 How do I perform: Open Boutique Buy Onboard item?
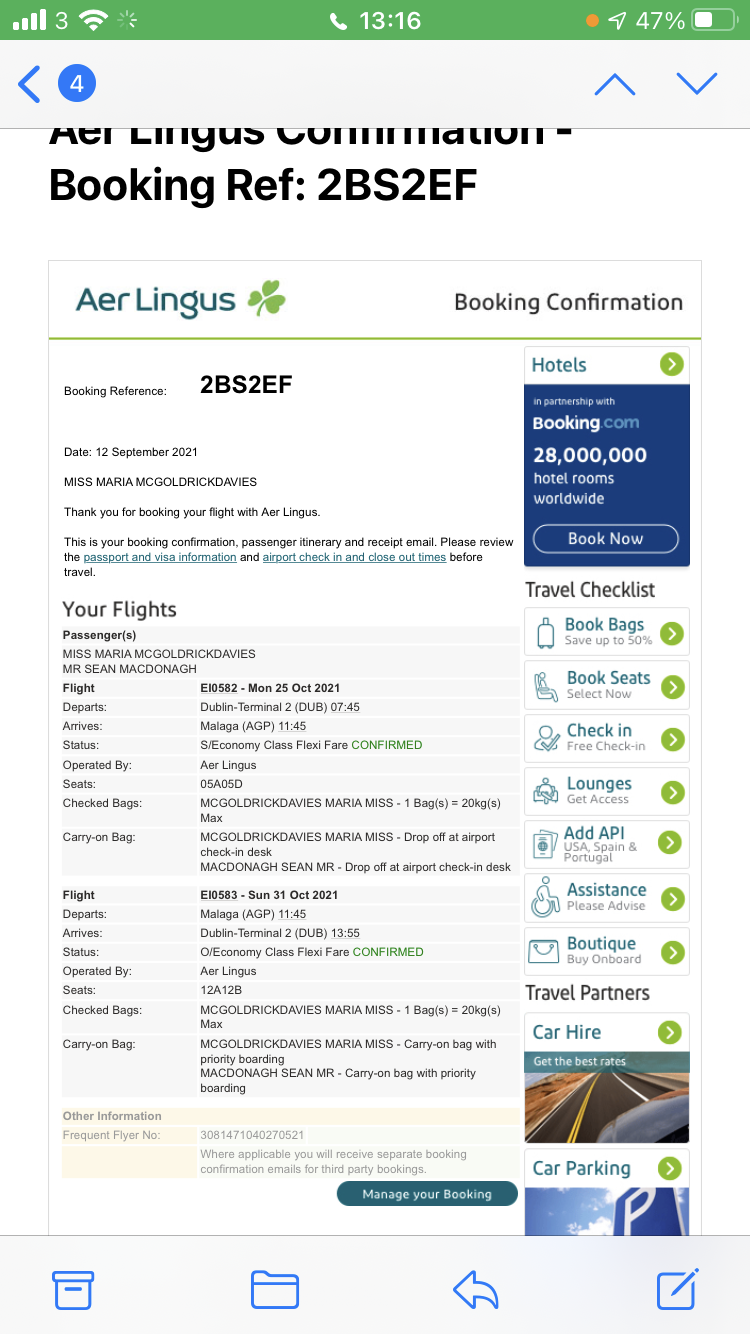point(606,950)
